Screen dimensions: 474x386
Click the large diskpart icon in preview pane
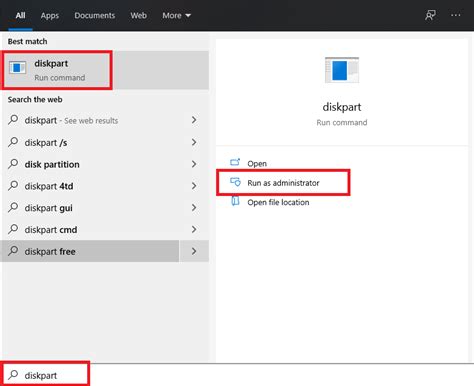[x=342, y=70]
